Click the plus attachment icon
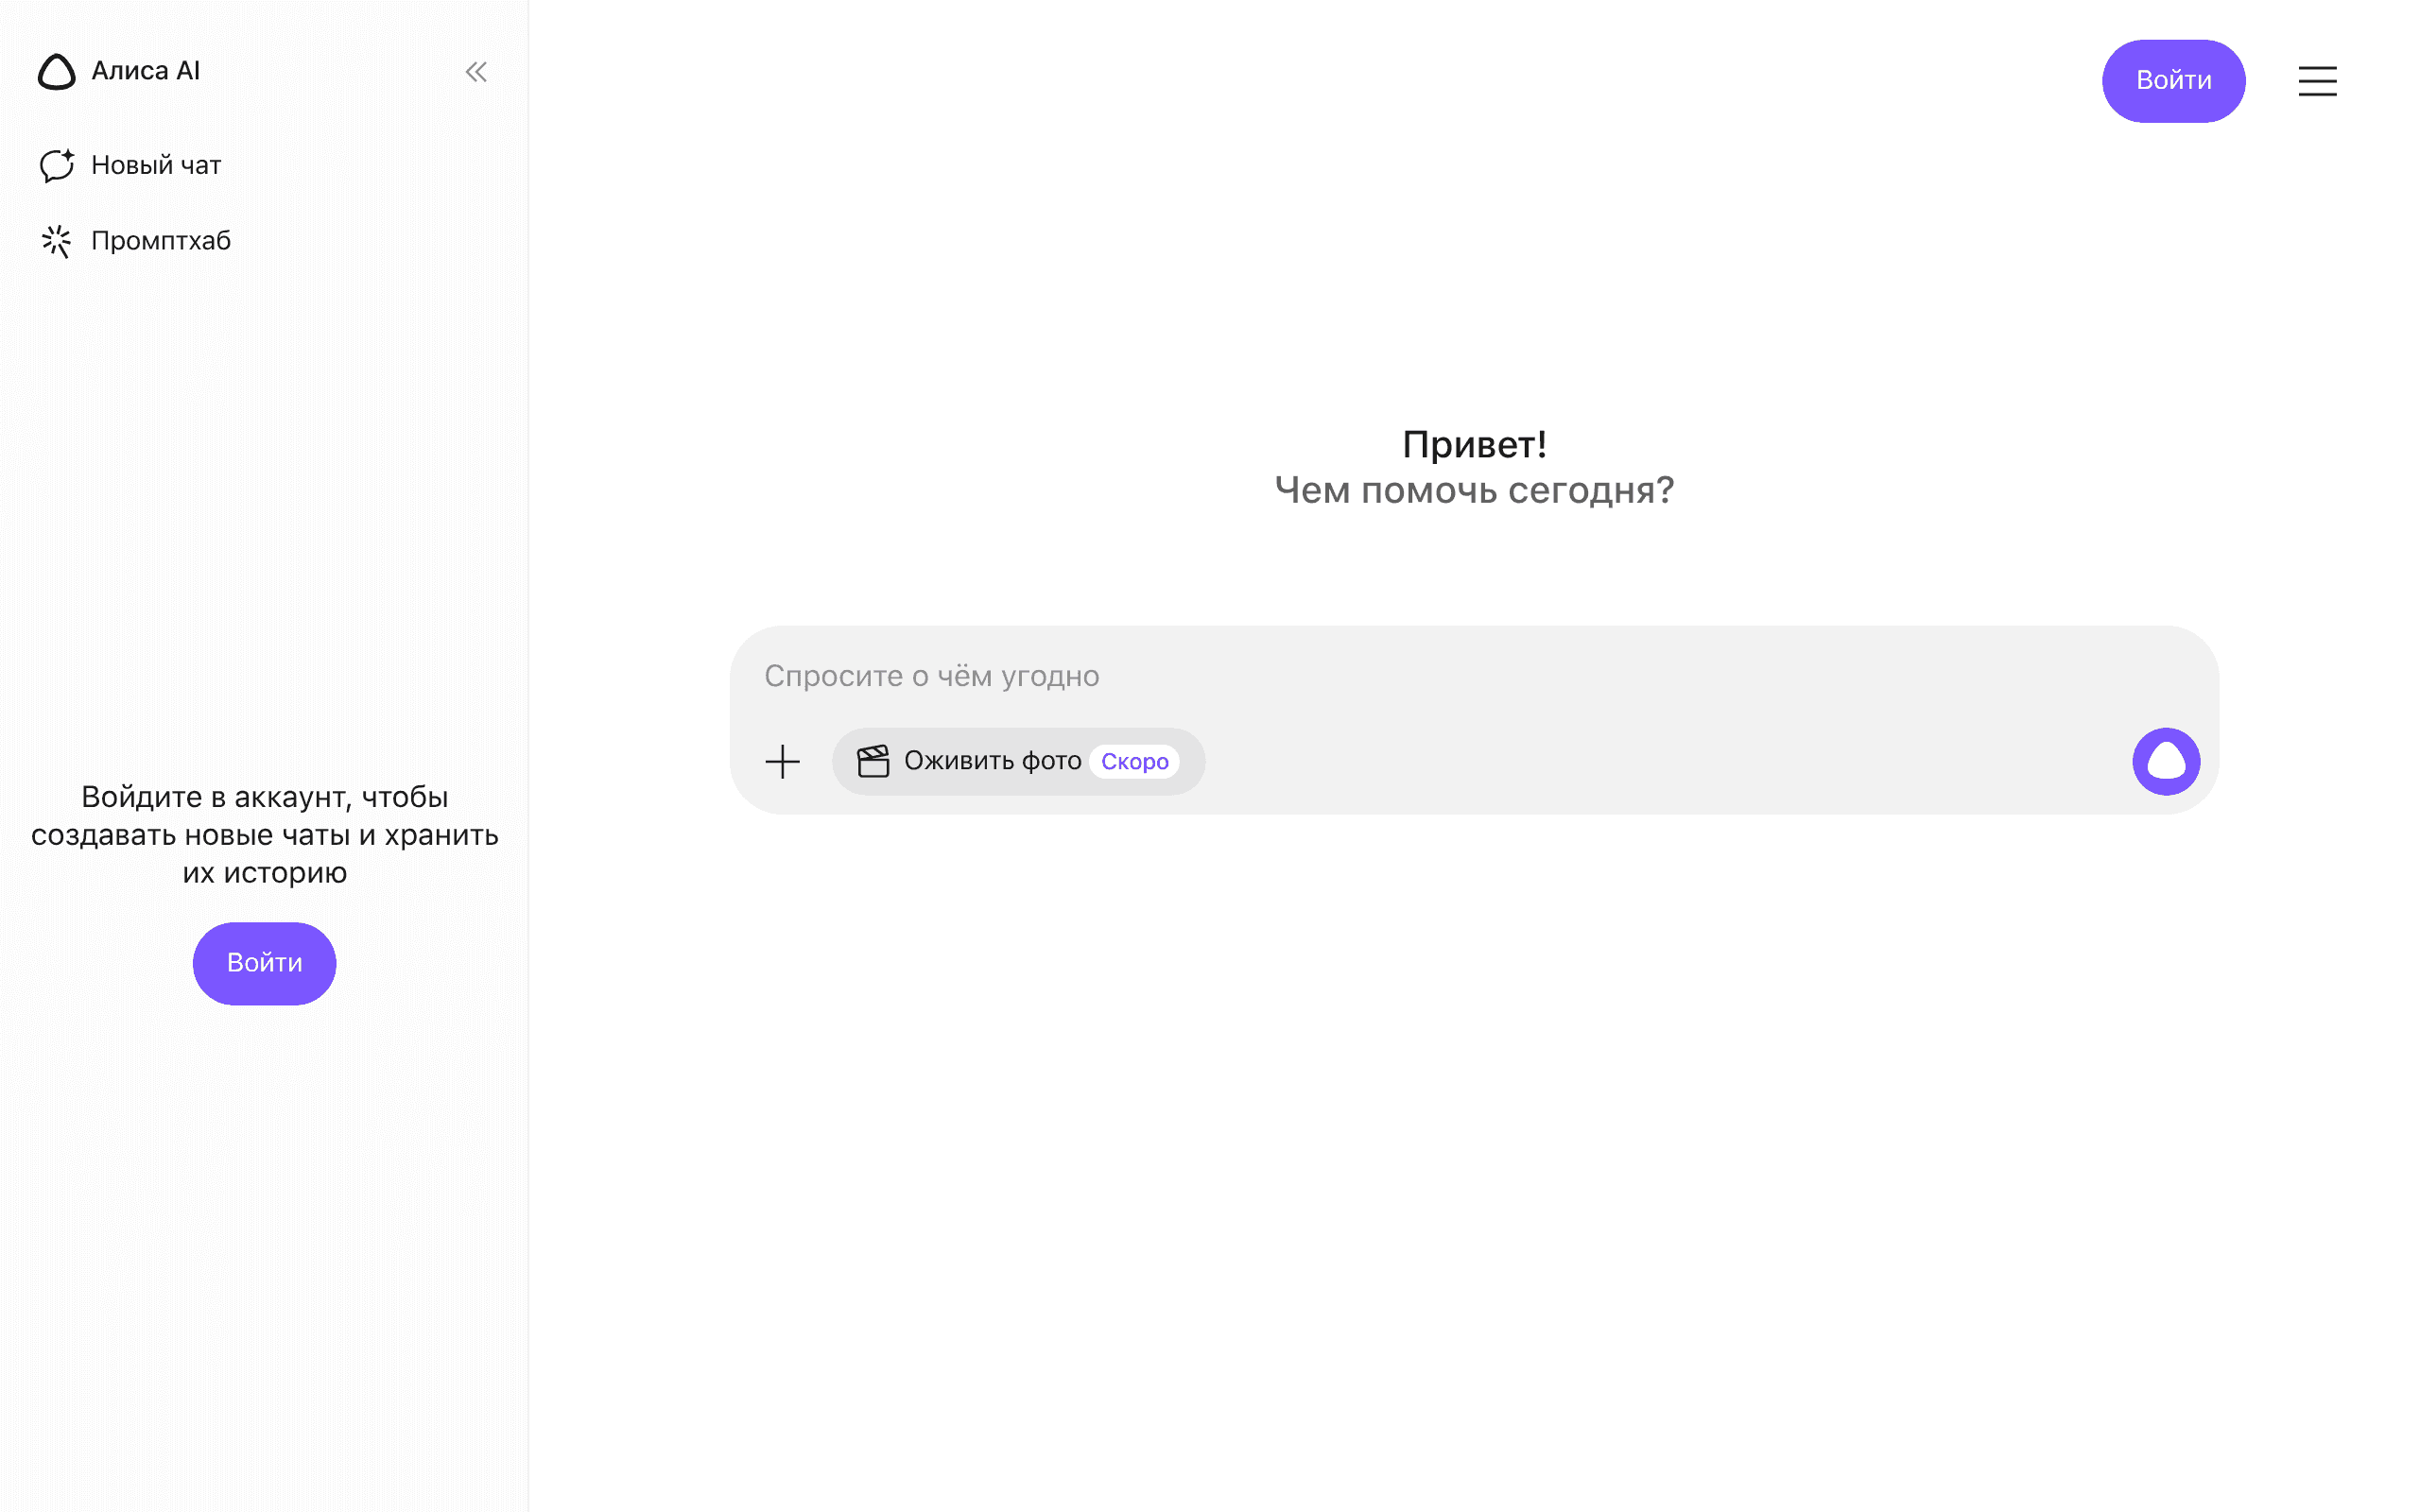This screenshot has width=2420, height=1512. tap(783, 762)
